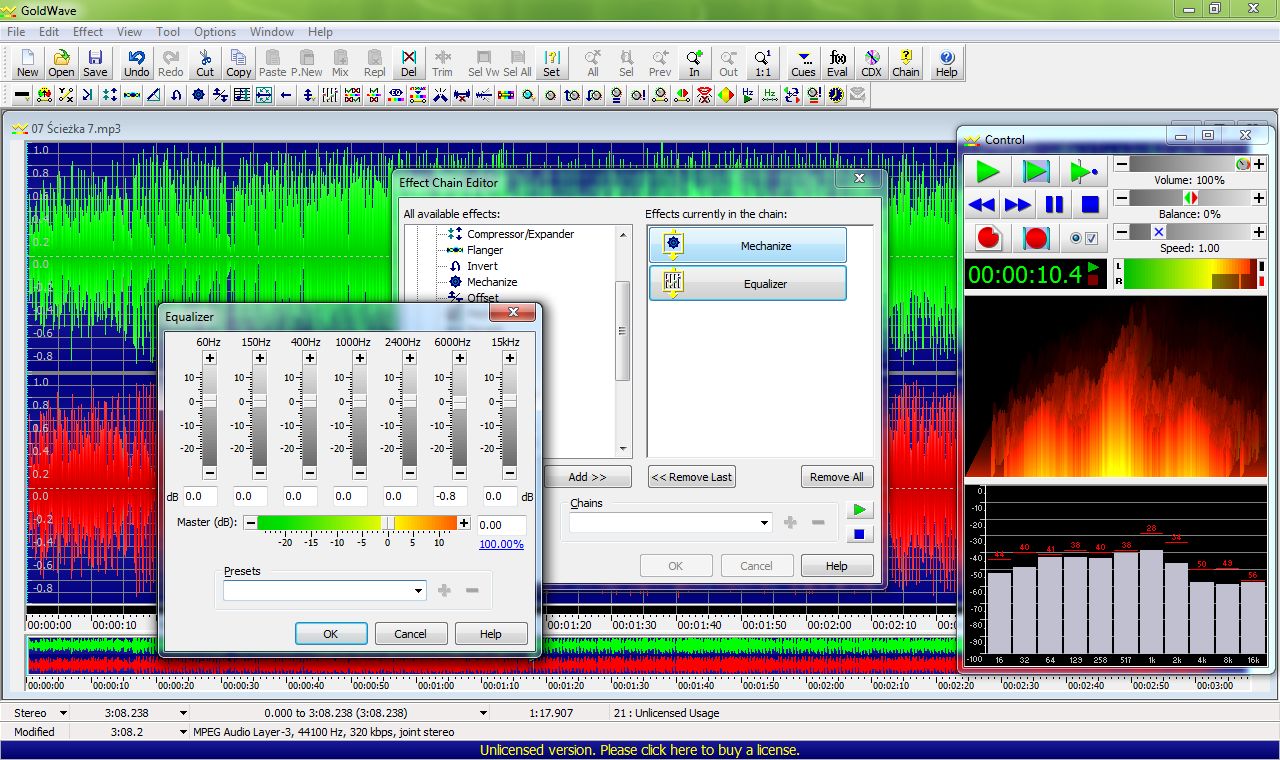Click the Balance slider in the Control window
The height and width of the screenshot is (760, 1280).
click(x=1190, y=198)
